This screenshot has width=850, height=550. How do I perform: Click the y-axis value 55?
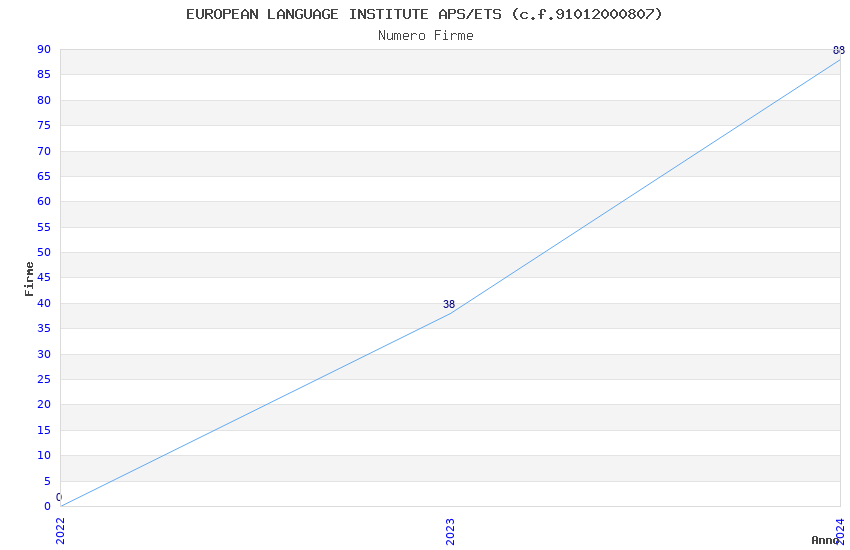click(x=44, y=227)
